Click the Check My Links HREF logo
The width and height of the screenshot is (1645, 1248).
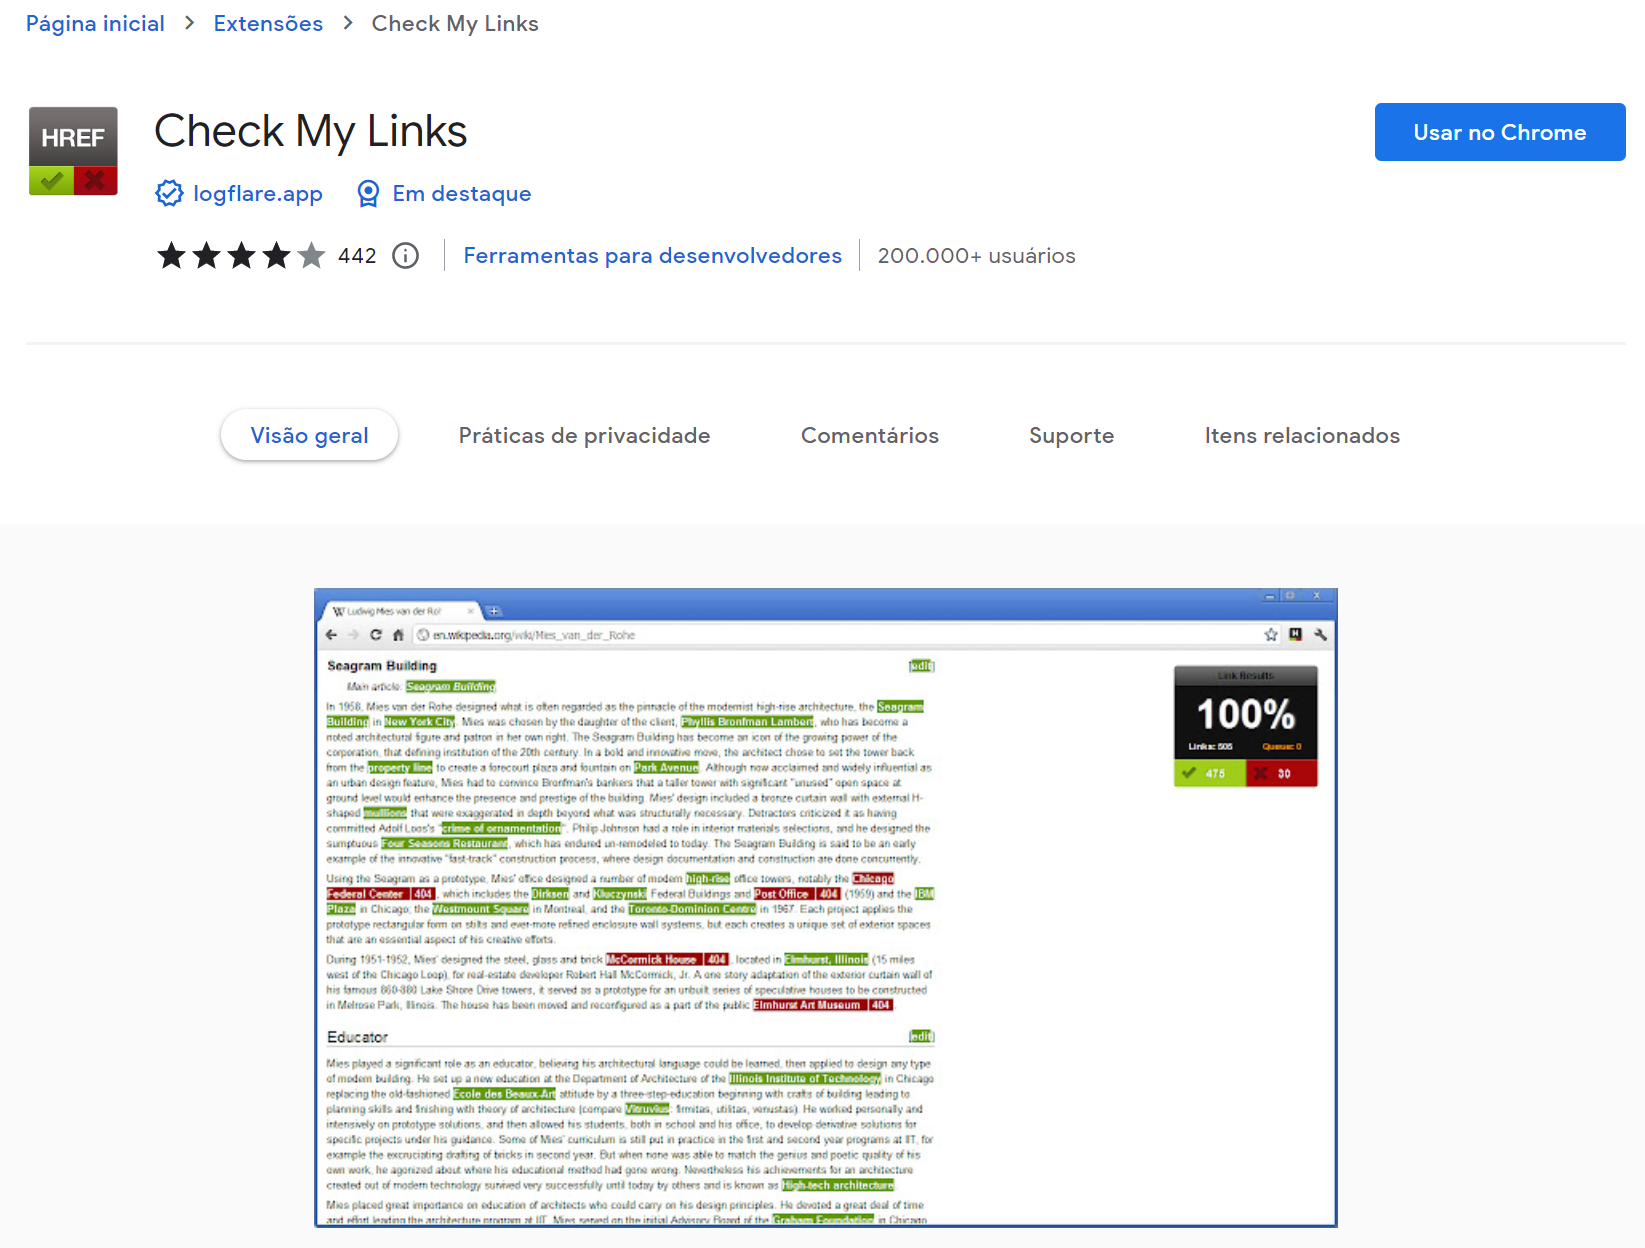[73, 151]
